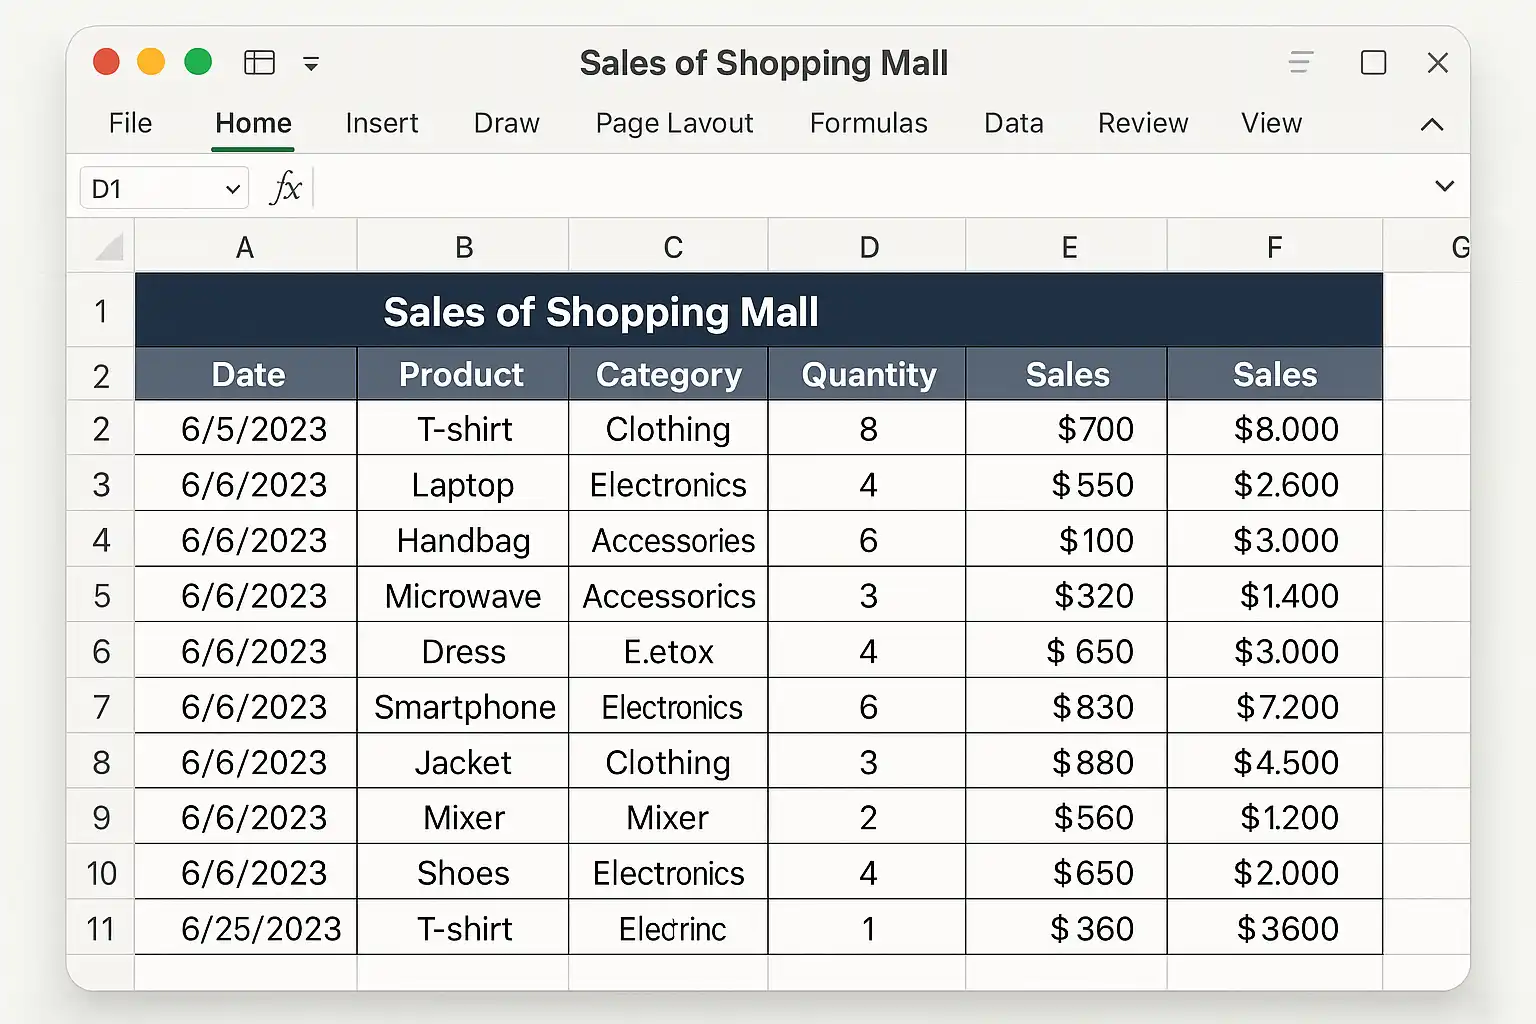The width and height of the screenshot is (1536, 1024).
Task: Open the Name Box dropdown
Action: coord(232,188)
